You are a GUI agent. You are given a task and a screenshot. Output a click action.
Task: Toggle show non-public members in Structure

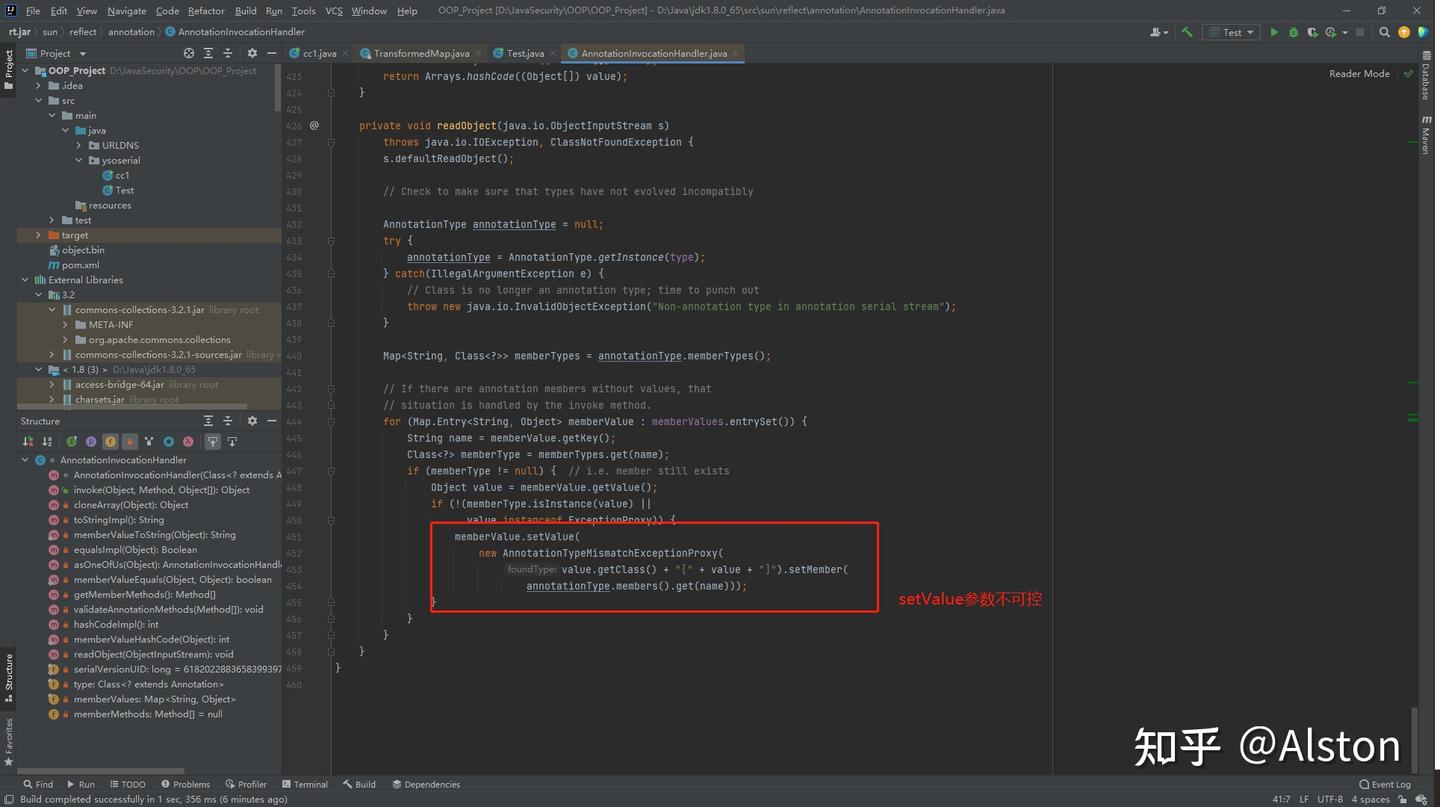pyautogui.click(x=129, y=441)
